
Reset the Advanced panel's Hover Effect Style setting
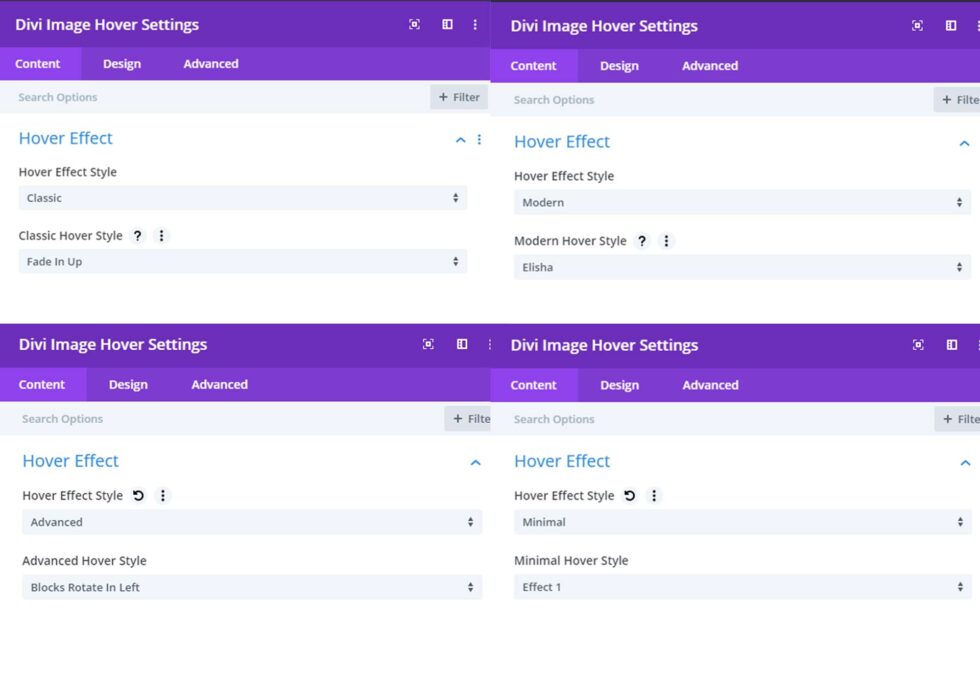(140, 495)
